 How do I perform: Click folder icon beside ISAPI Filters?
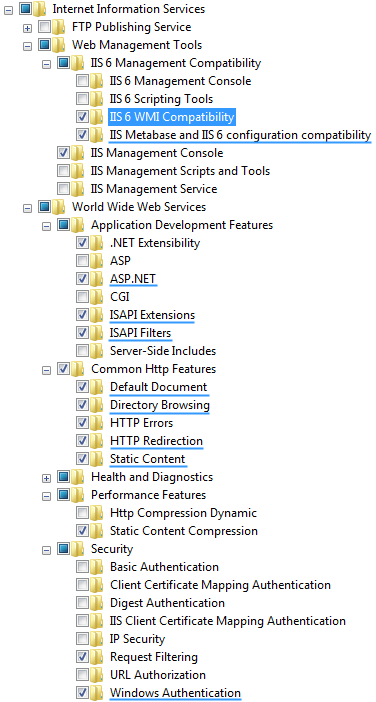click(x=97, y=333)
